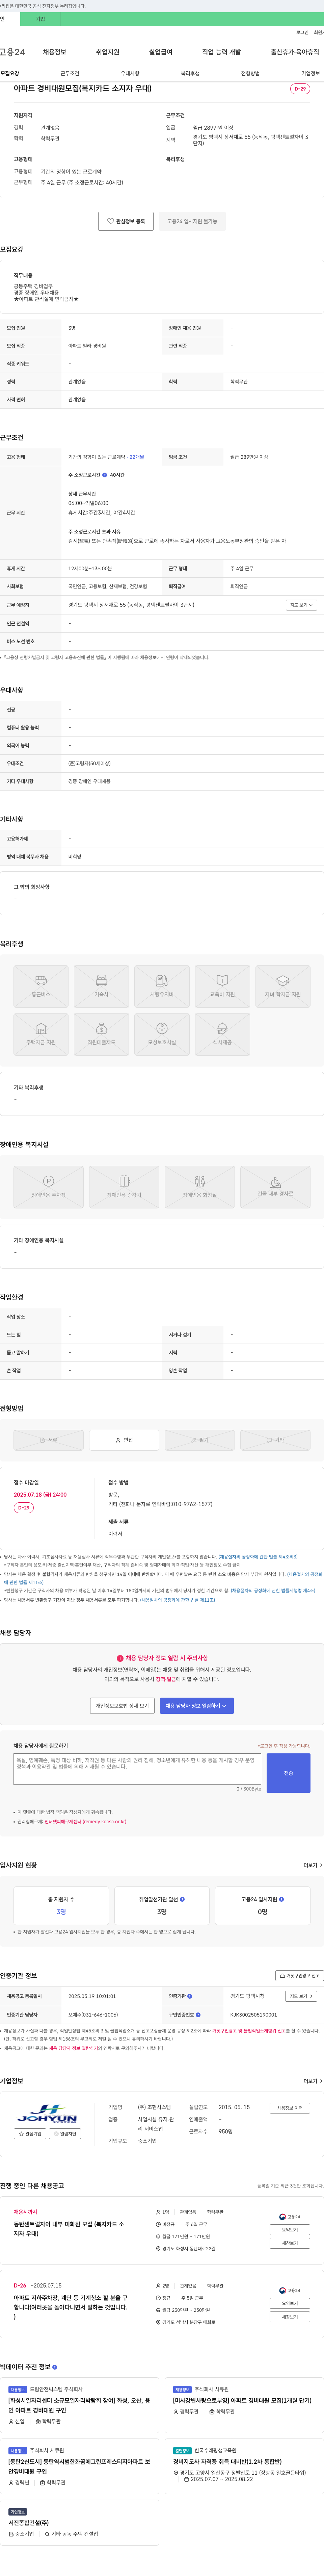Screen dimensions: 324x2576
Task: Click the 건물 내부 경사로 icon
Action: pos(275,1187)
